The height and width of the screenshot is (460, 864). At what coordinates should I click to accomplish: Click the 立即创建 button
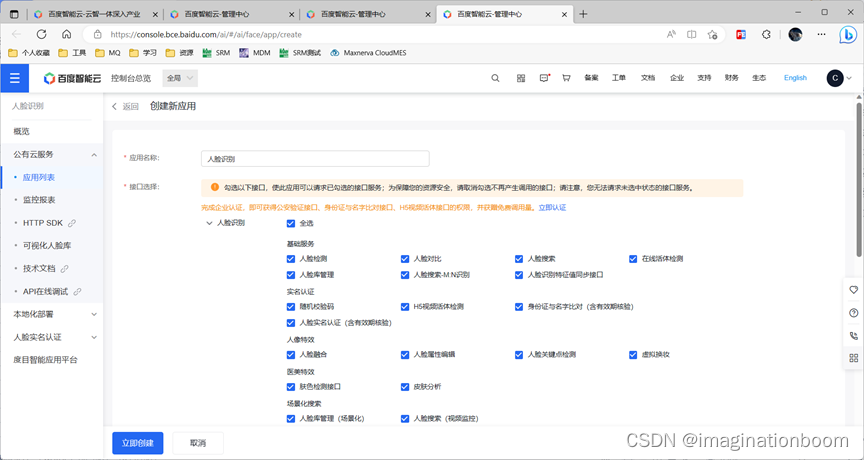pos(138,443)
